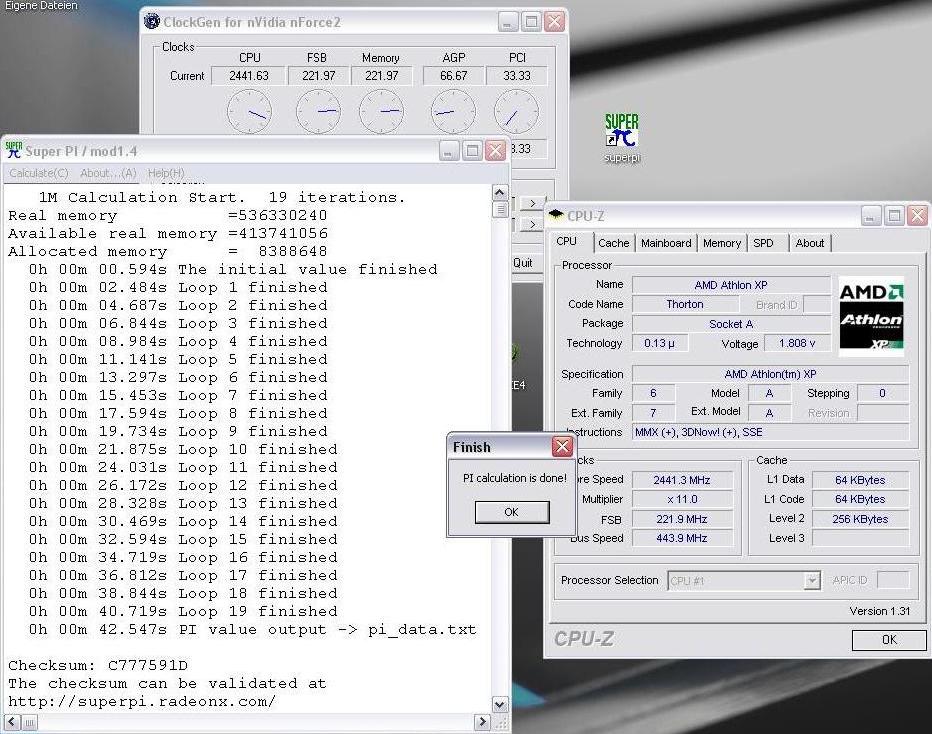Screen dimensions: 932x734
Task: Click the Memory clock value in ClockGen
Action: tap(382, 75)
